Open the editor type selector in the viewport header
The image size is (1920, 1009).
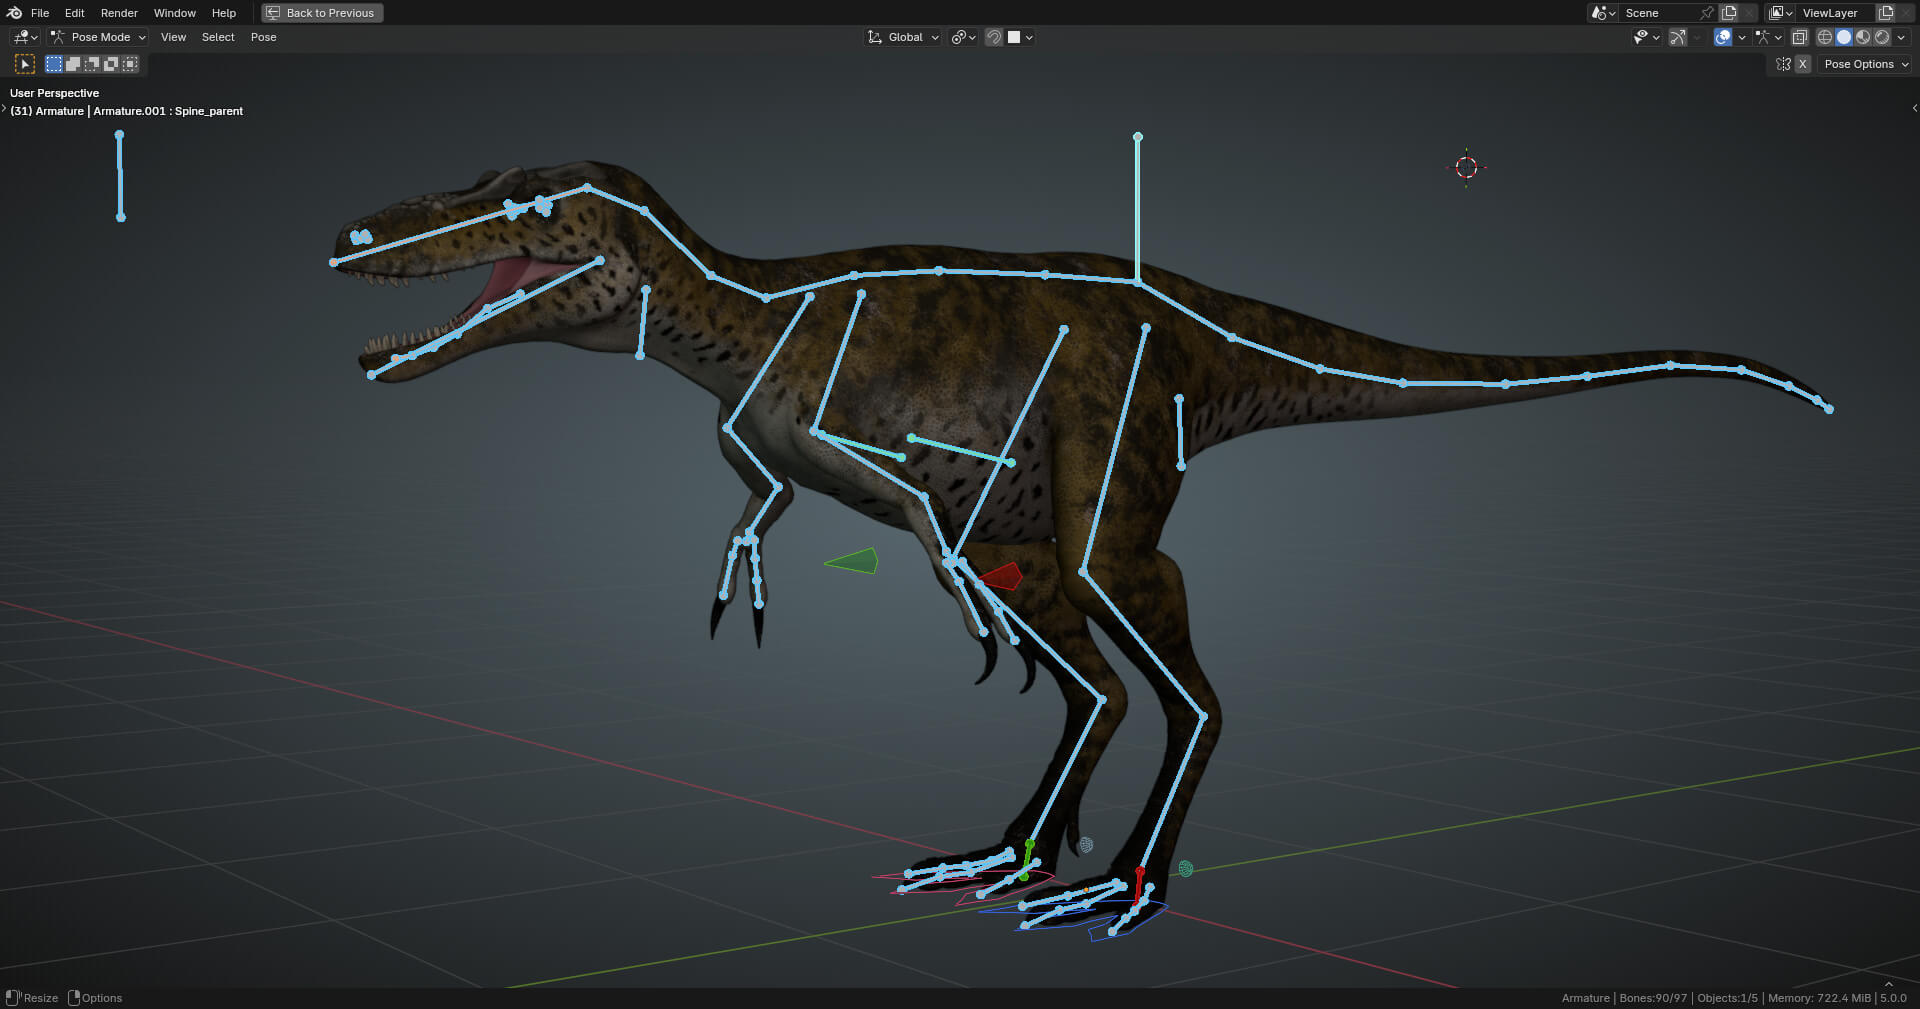click(x=25, y=37)
